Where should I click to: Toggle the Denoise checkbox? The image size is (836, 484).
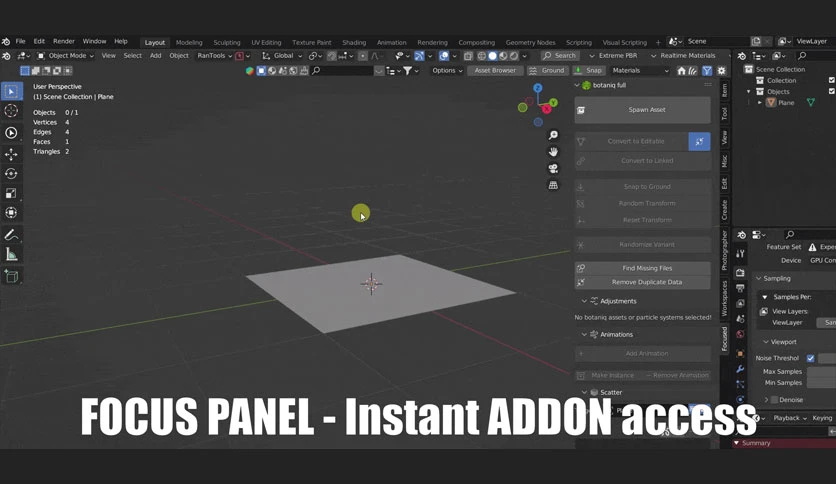tap(775, 400)
